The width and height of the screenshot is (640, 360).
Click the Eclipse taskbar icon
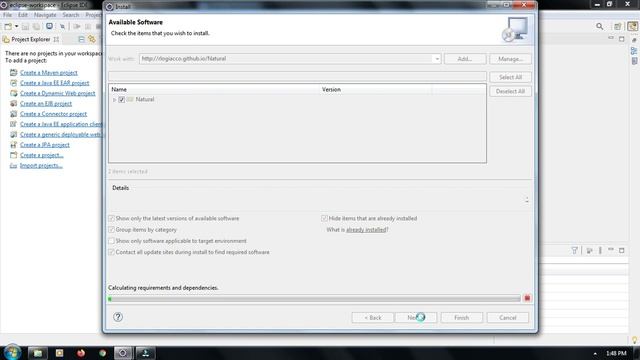coord(123,353)
